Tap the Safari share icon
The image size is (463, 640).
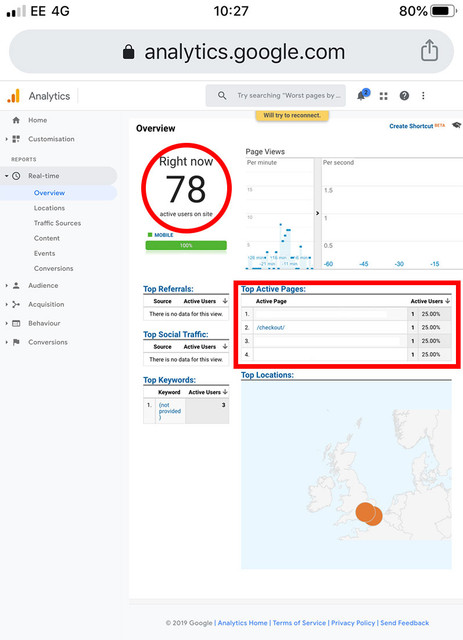(x=429, y=51)
